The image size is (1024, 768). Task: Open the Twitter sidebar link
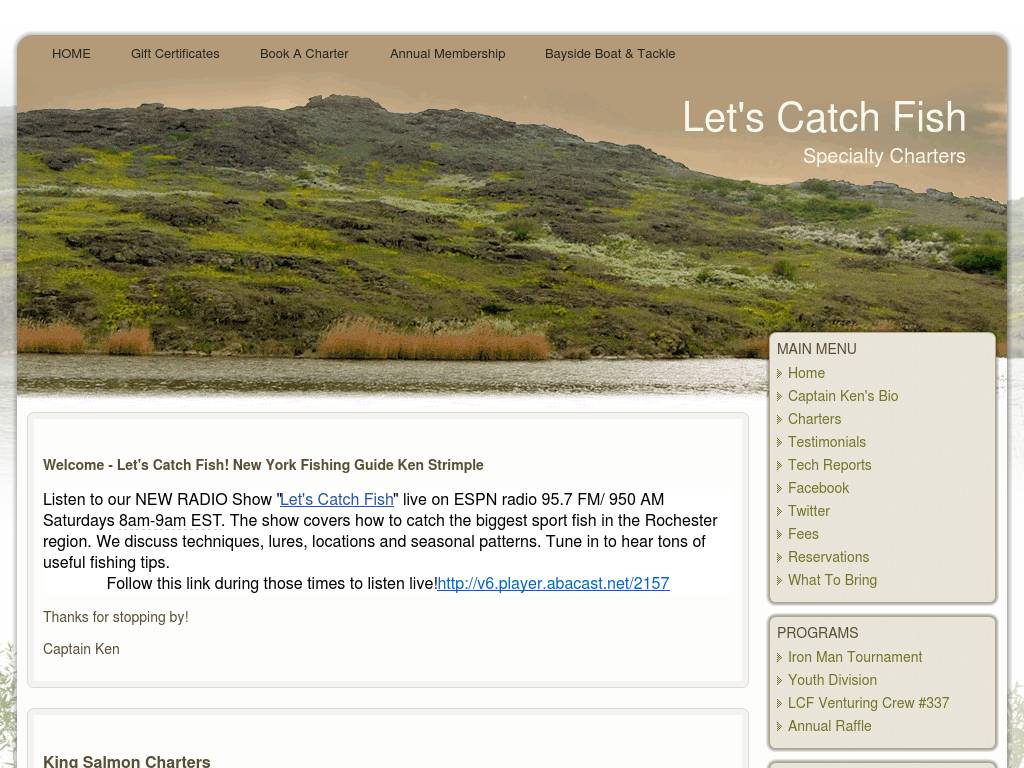click(x=808, y=511)
